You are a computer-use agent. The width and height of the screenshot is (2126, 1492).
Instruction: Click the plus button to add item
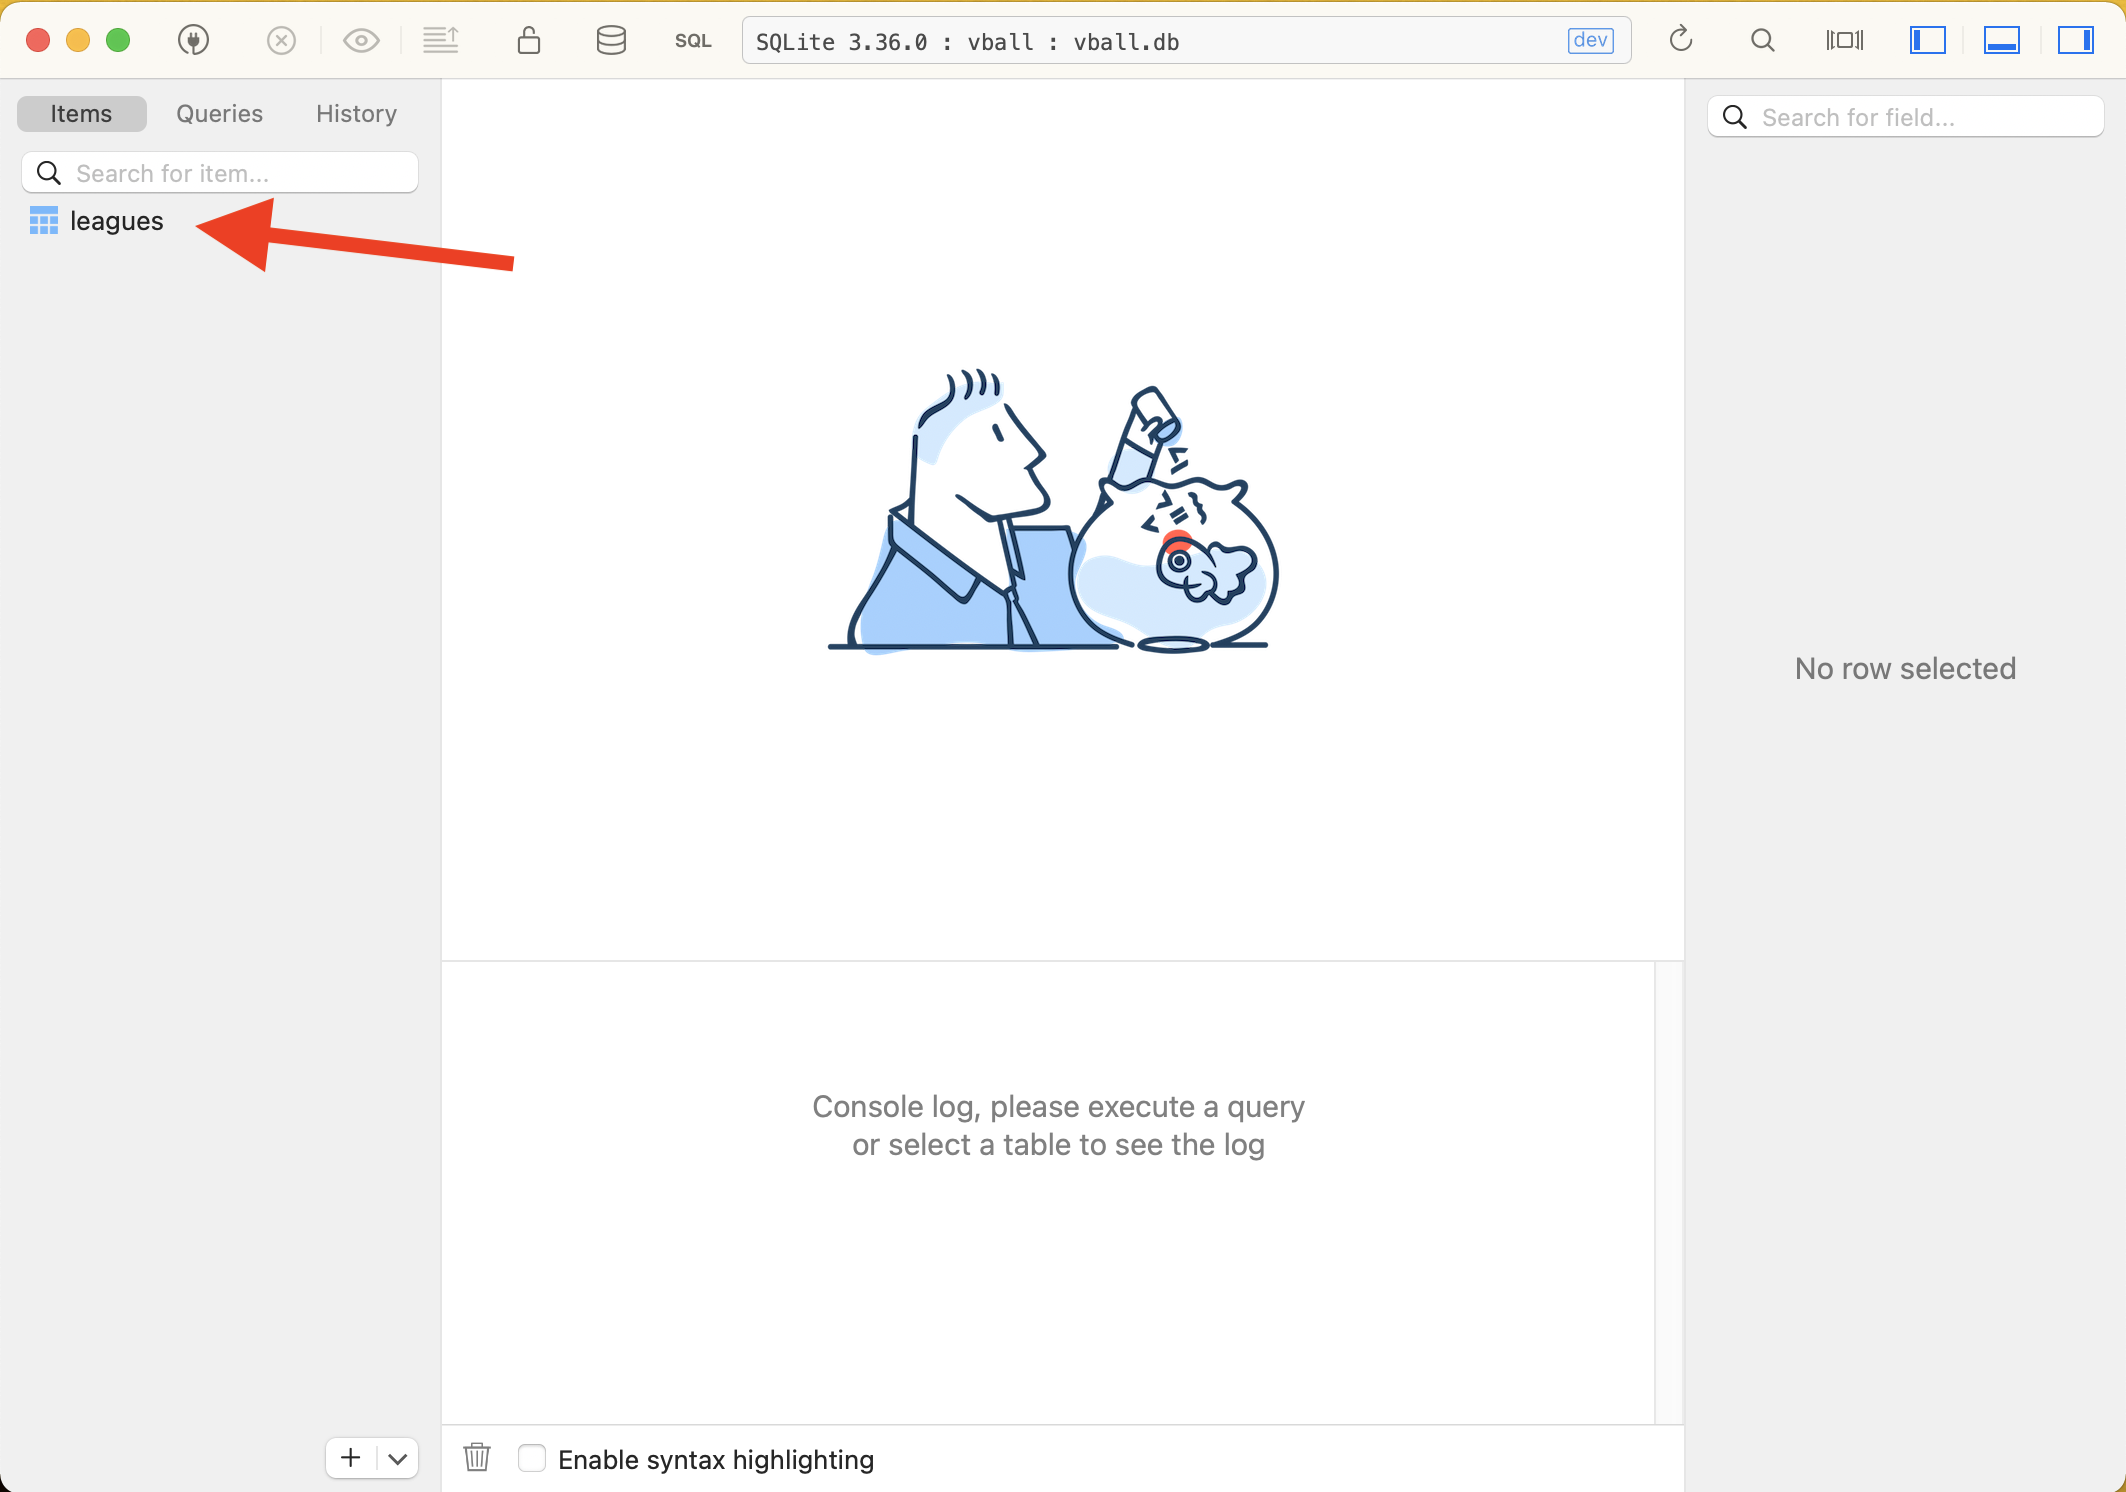(x=350, y=1458)
